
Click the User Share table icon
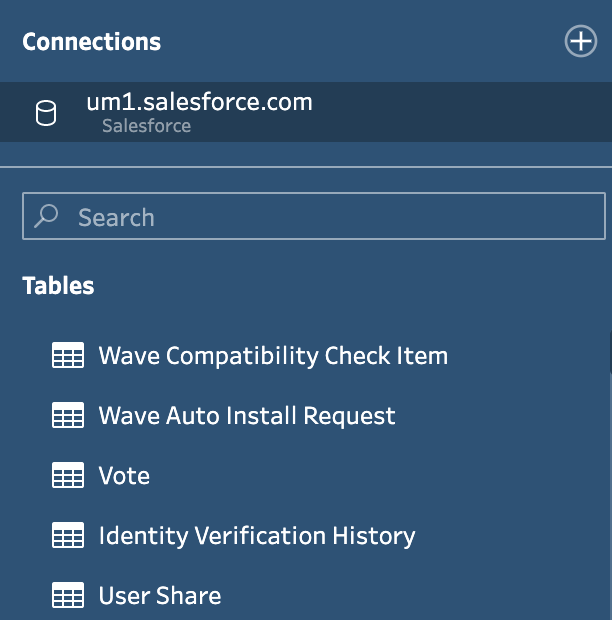68,595
